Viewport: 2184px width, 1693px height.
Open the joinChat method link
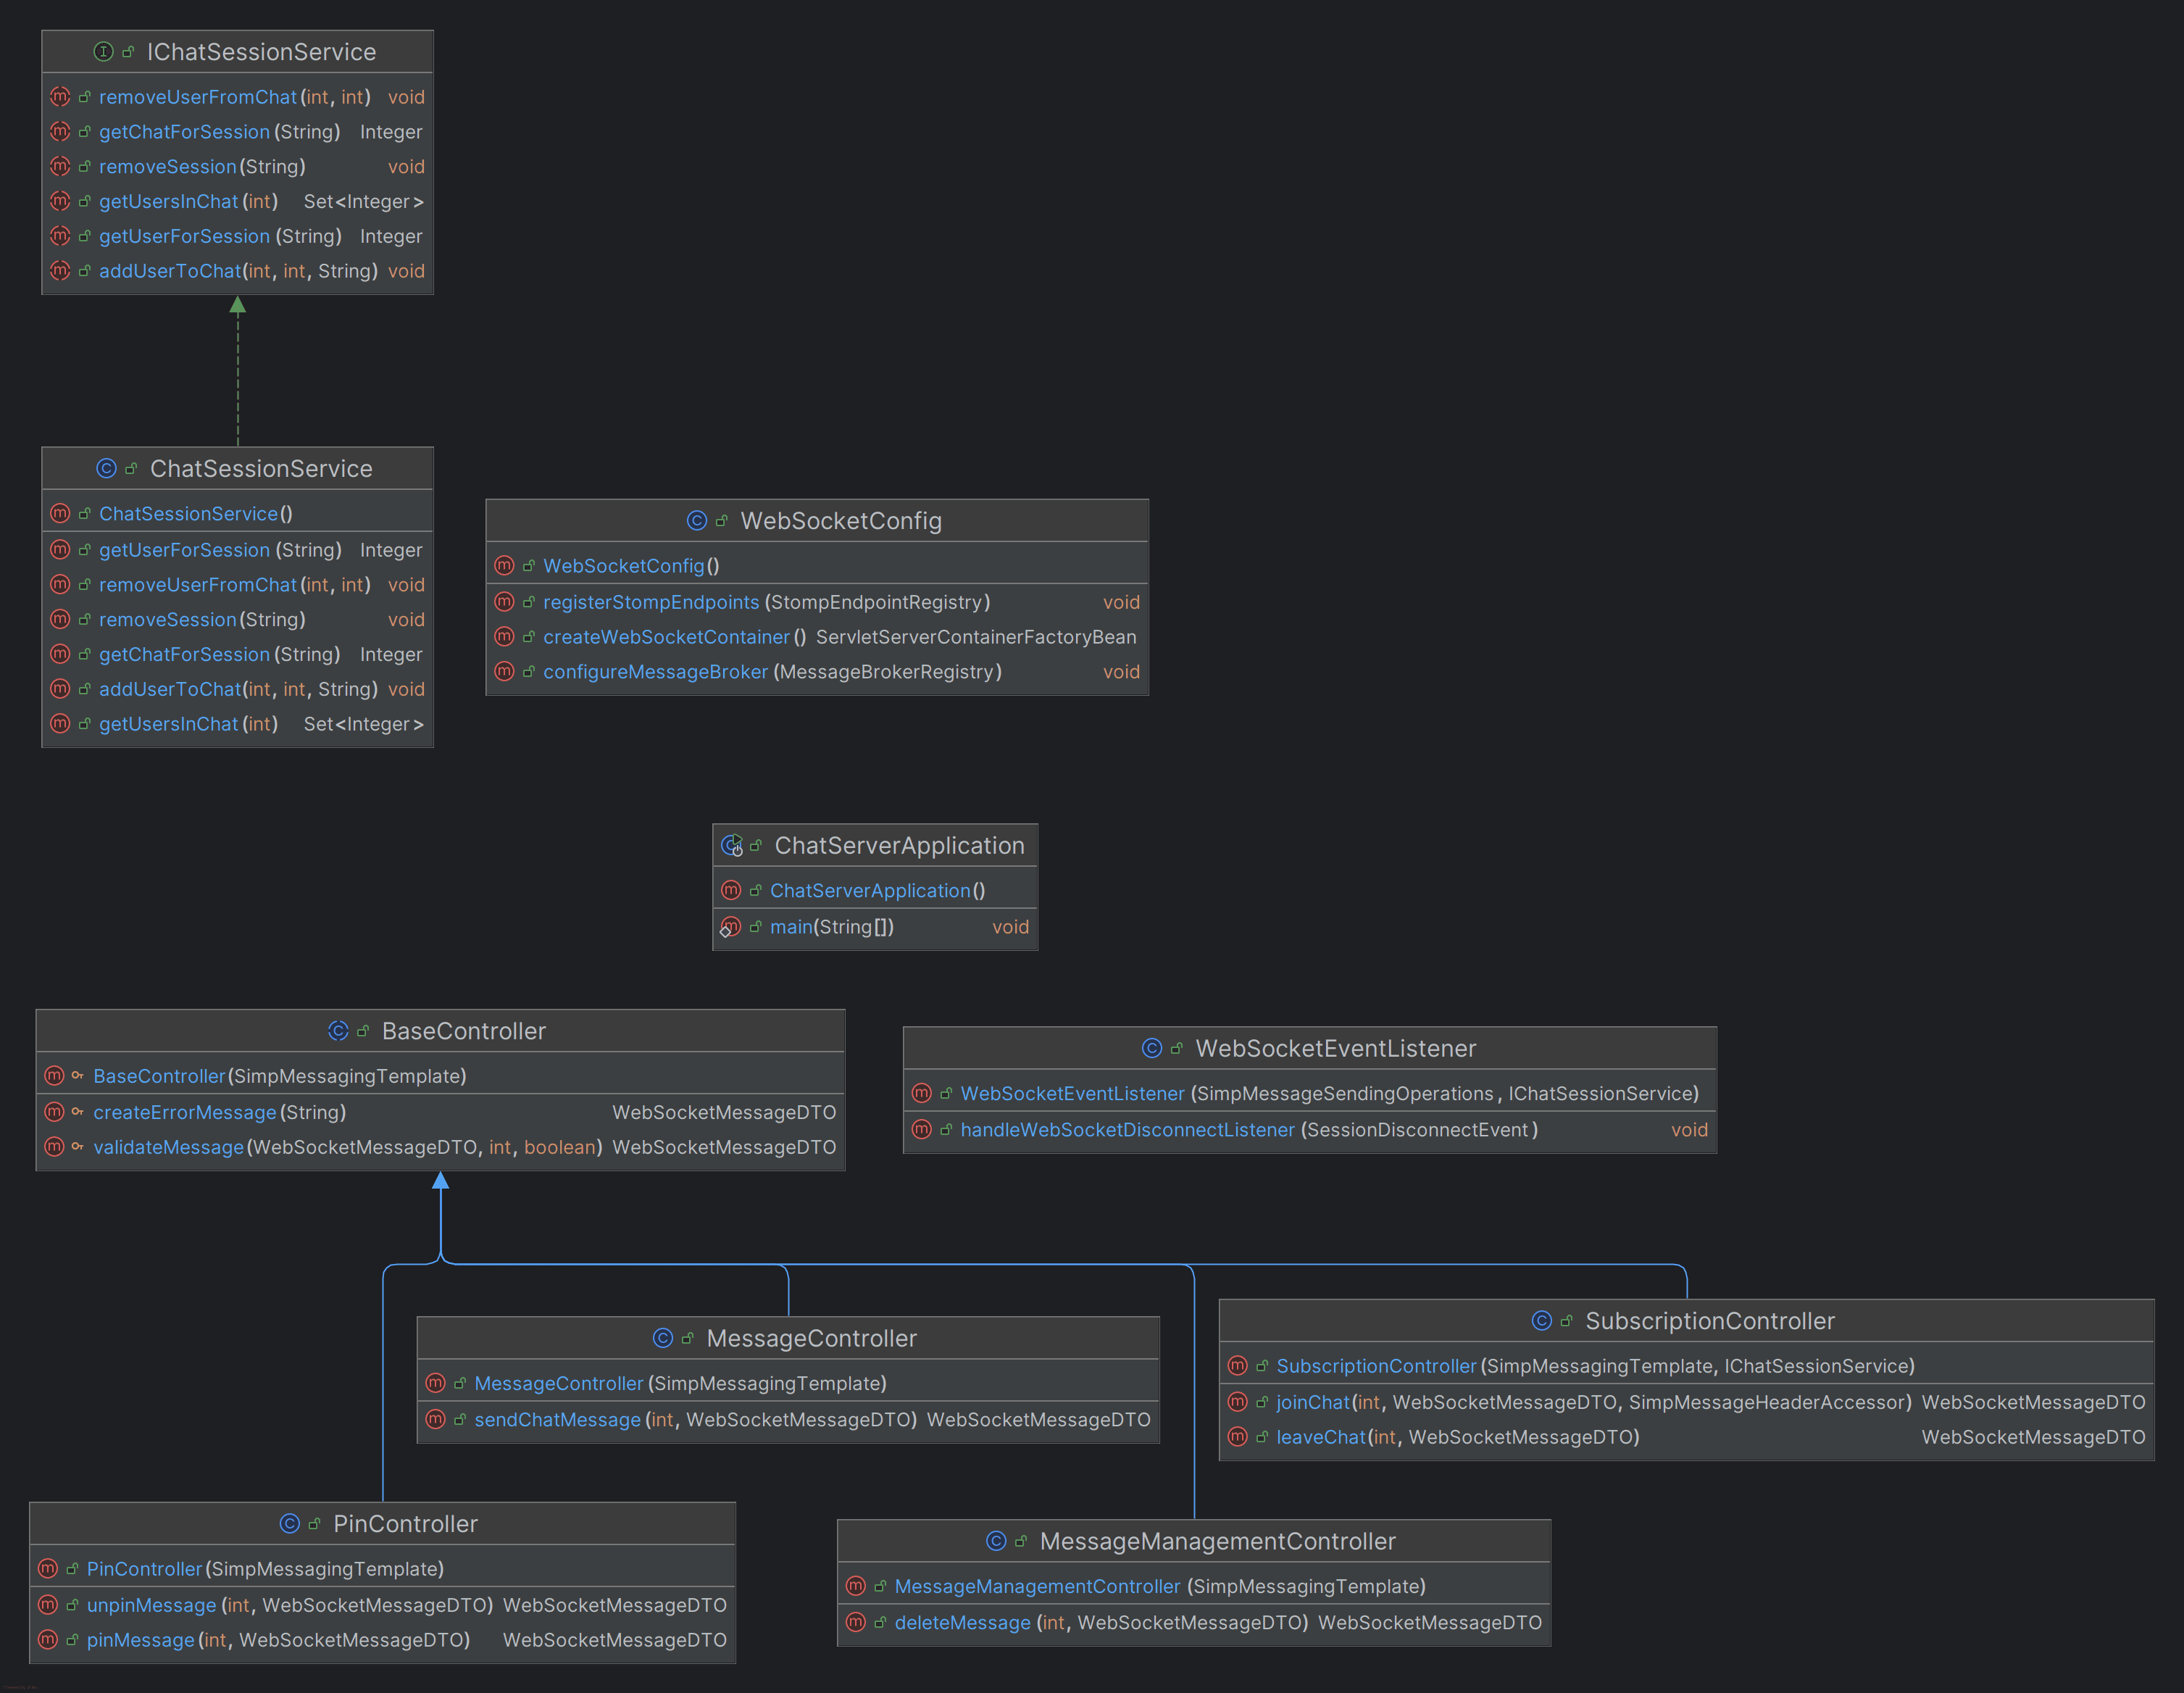pyautogui.click(x=1312, y=1402)
